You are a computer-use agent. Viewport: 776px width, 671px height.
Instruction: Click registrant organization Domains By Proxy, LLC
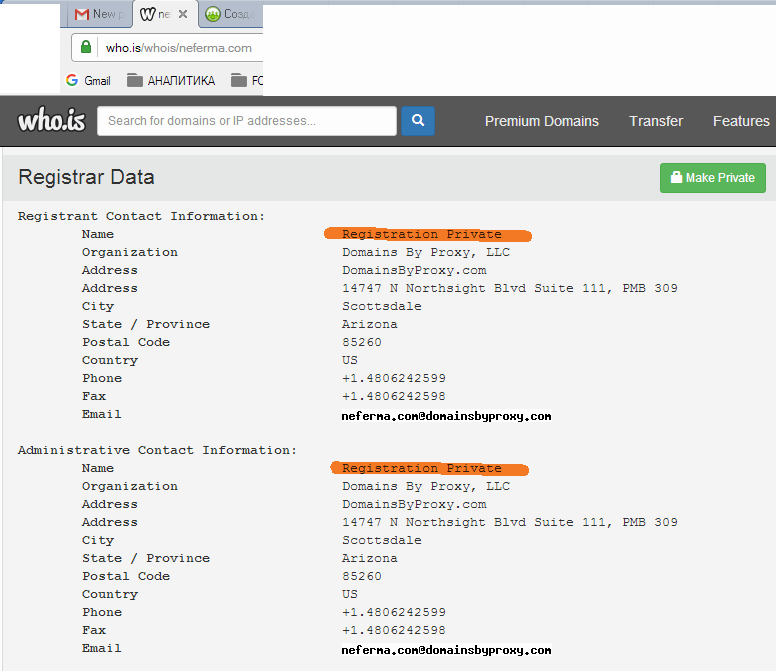(x=426, y=252)
